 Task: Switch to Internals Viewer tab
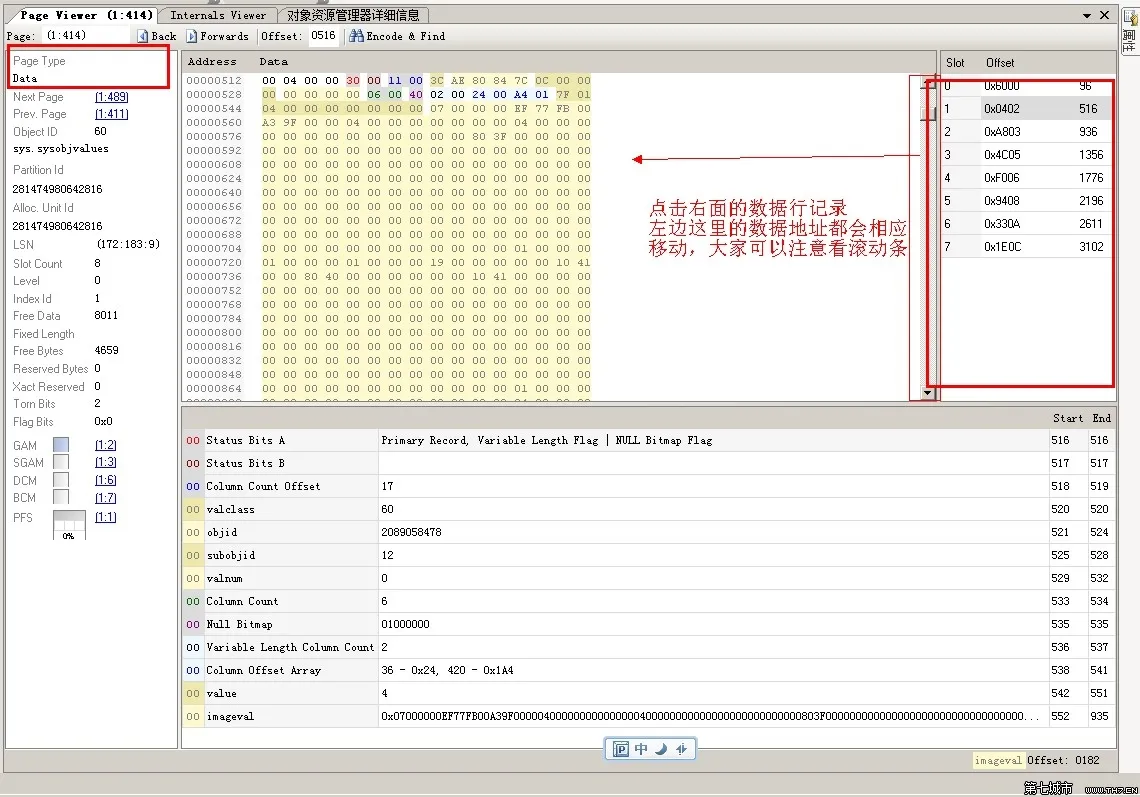click(218, 15)
